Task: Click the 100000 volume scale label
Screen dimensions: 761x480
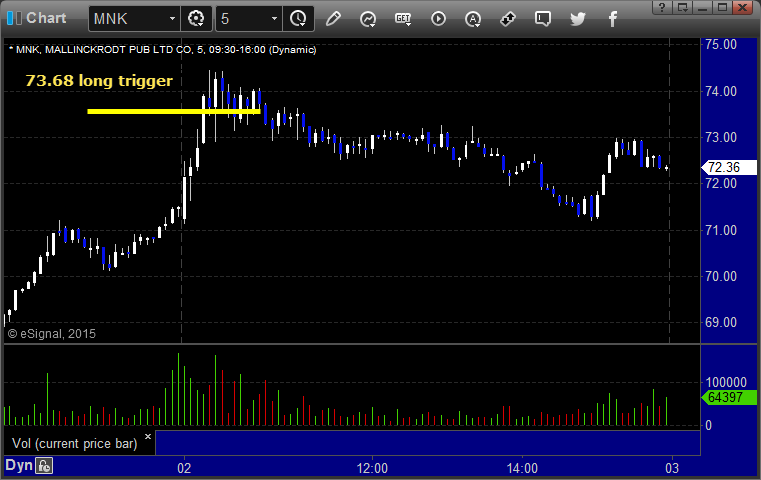Action: pos(726,382)
